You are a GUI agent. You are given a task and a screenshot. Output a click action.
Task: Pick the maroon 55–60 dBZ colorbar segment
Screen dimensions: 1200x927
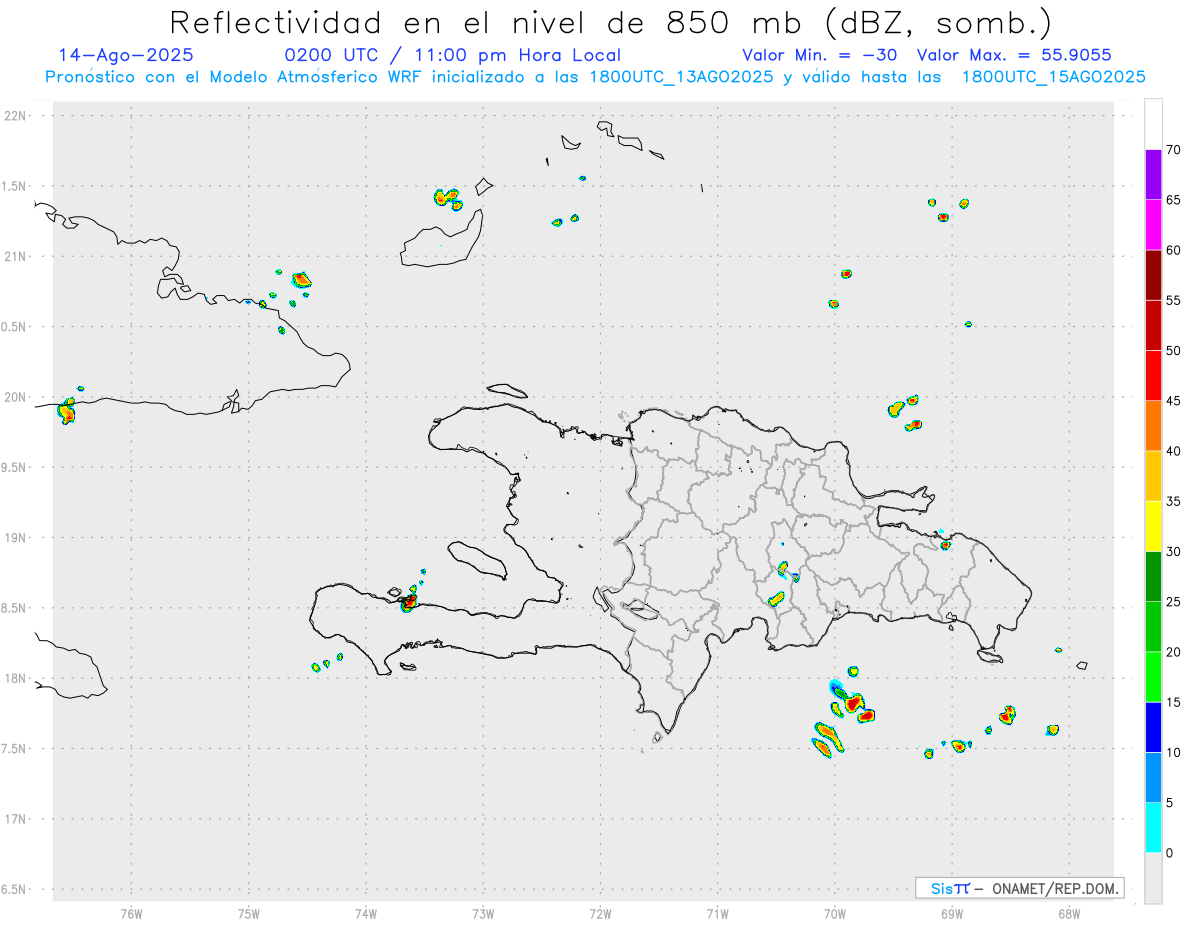pos(1153,275)
